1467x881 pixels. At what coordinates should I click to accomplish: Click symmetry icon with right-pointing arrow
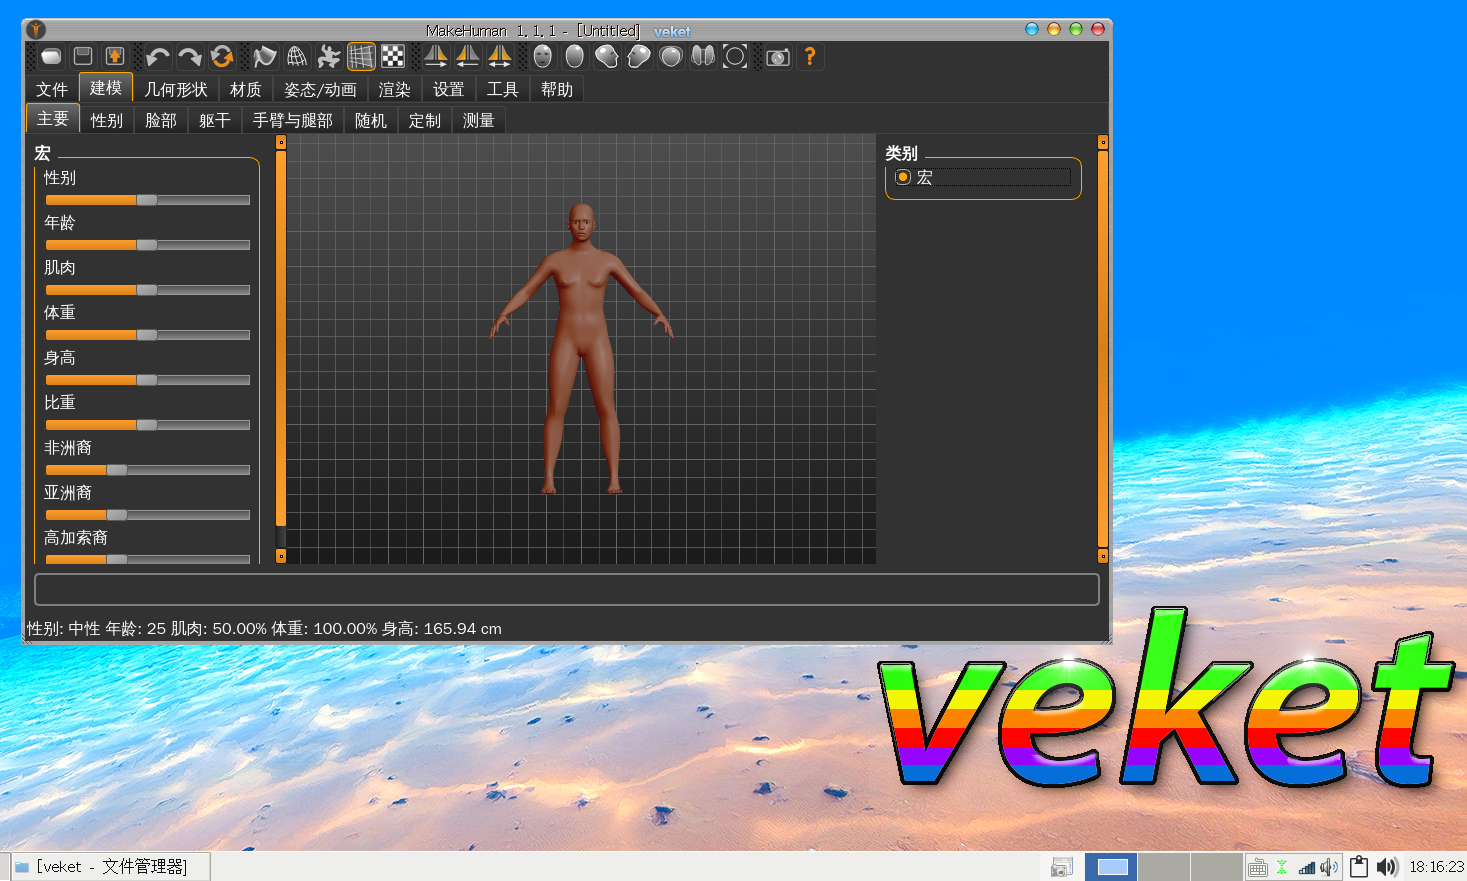click(x=436, y=57)
